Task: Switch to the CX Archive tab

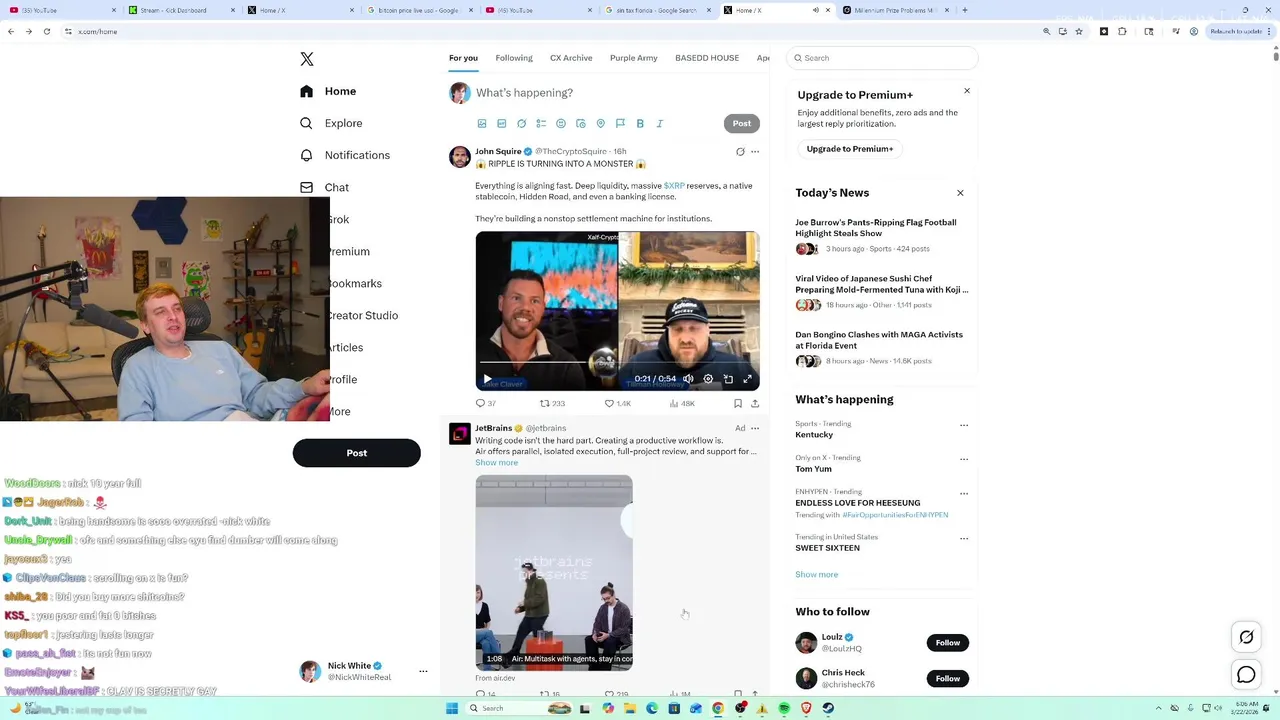Action: pos(571,58)
